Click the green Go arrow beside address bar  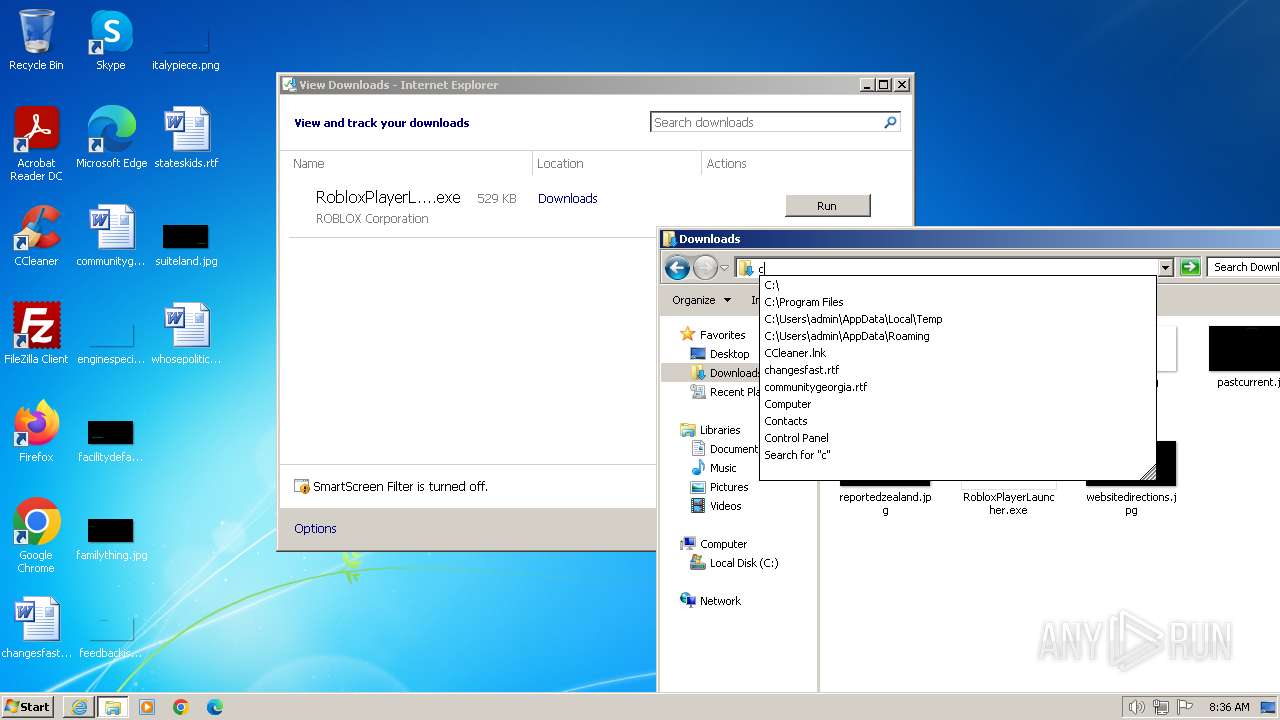pyautogui.click(x=1190, y=267)
